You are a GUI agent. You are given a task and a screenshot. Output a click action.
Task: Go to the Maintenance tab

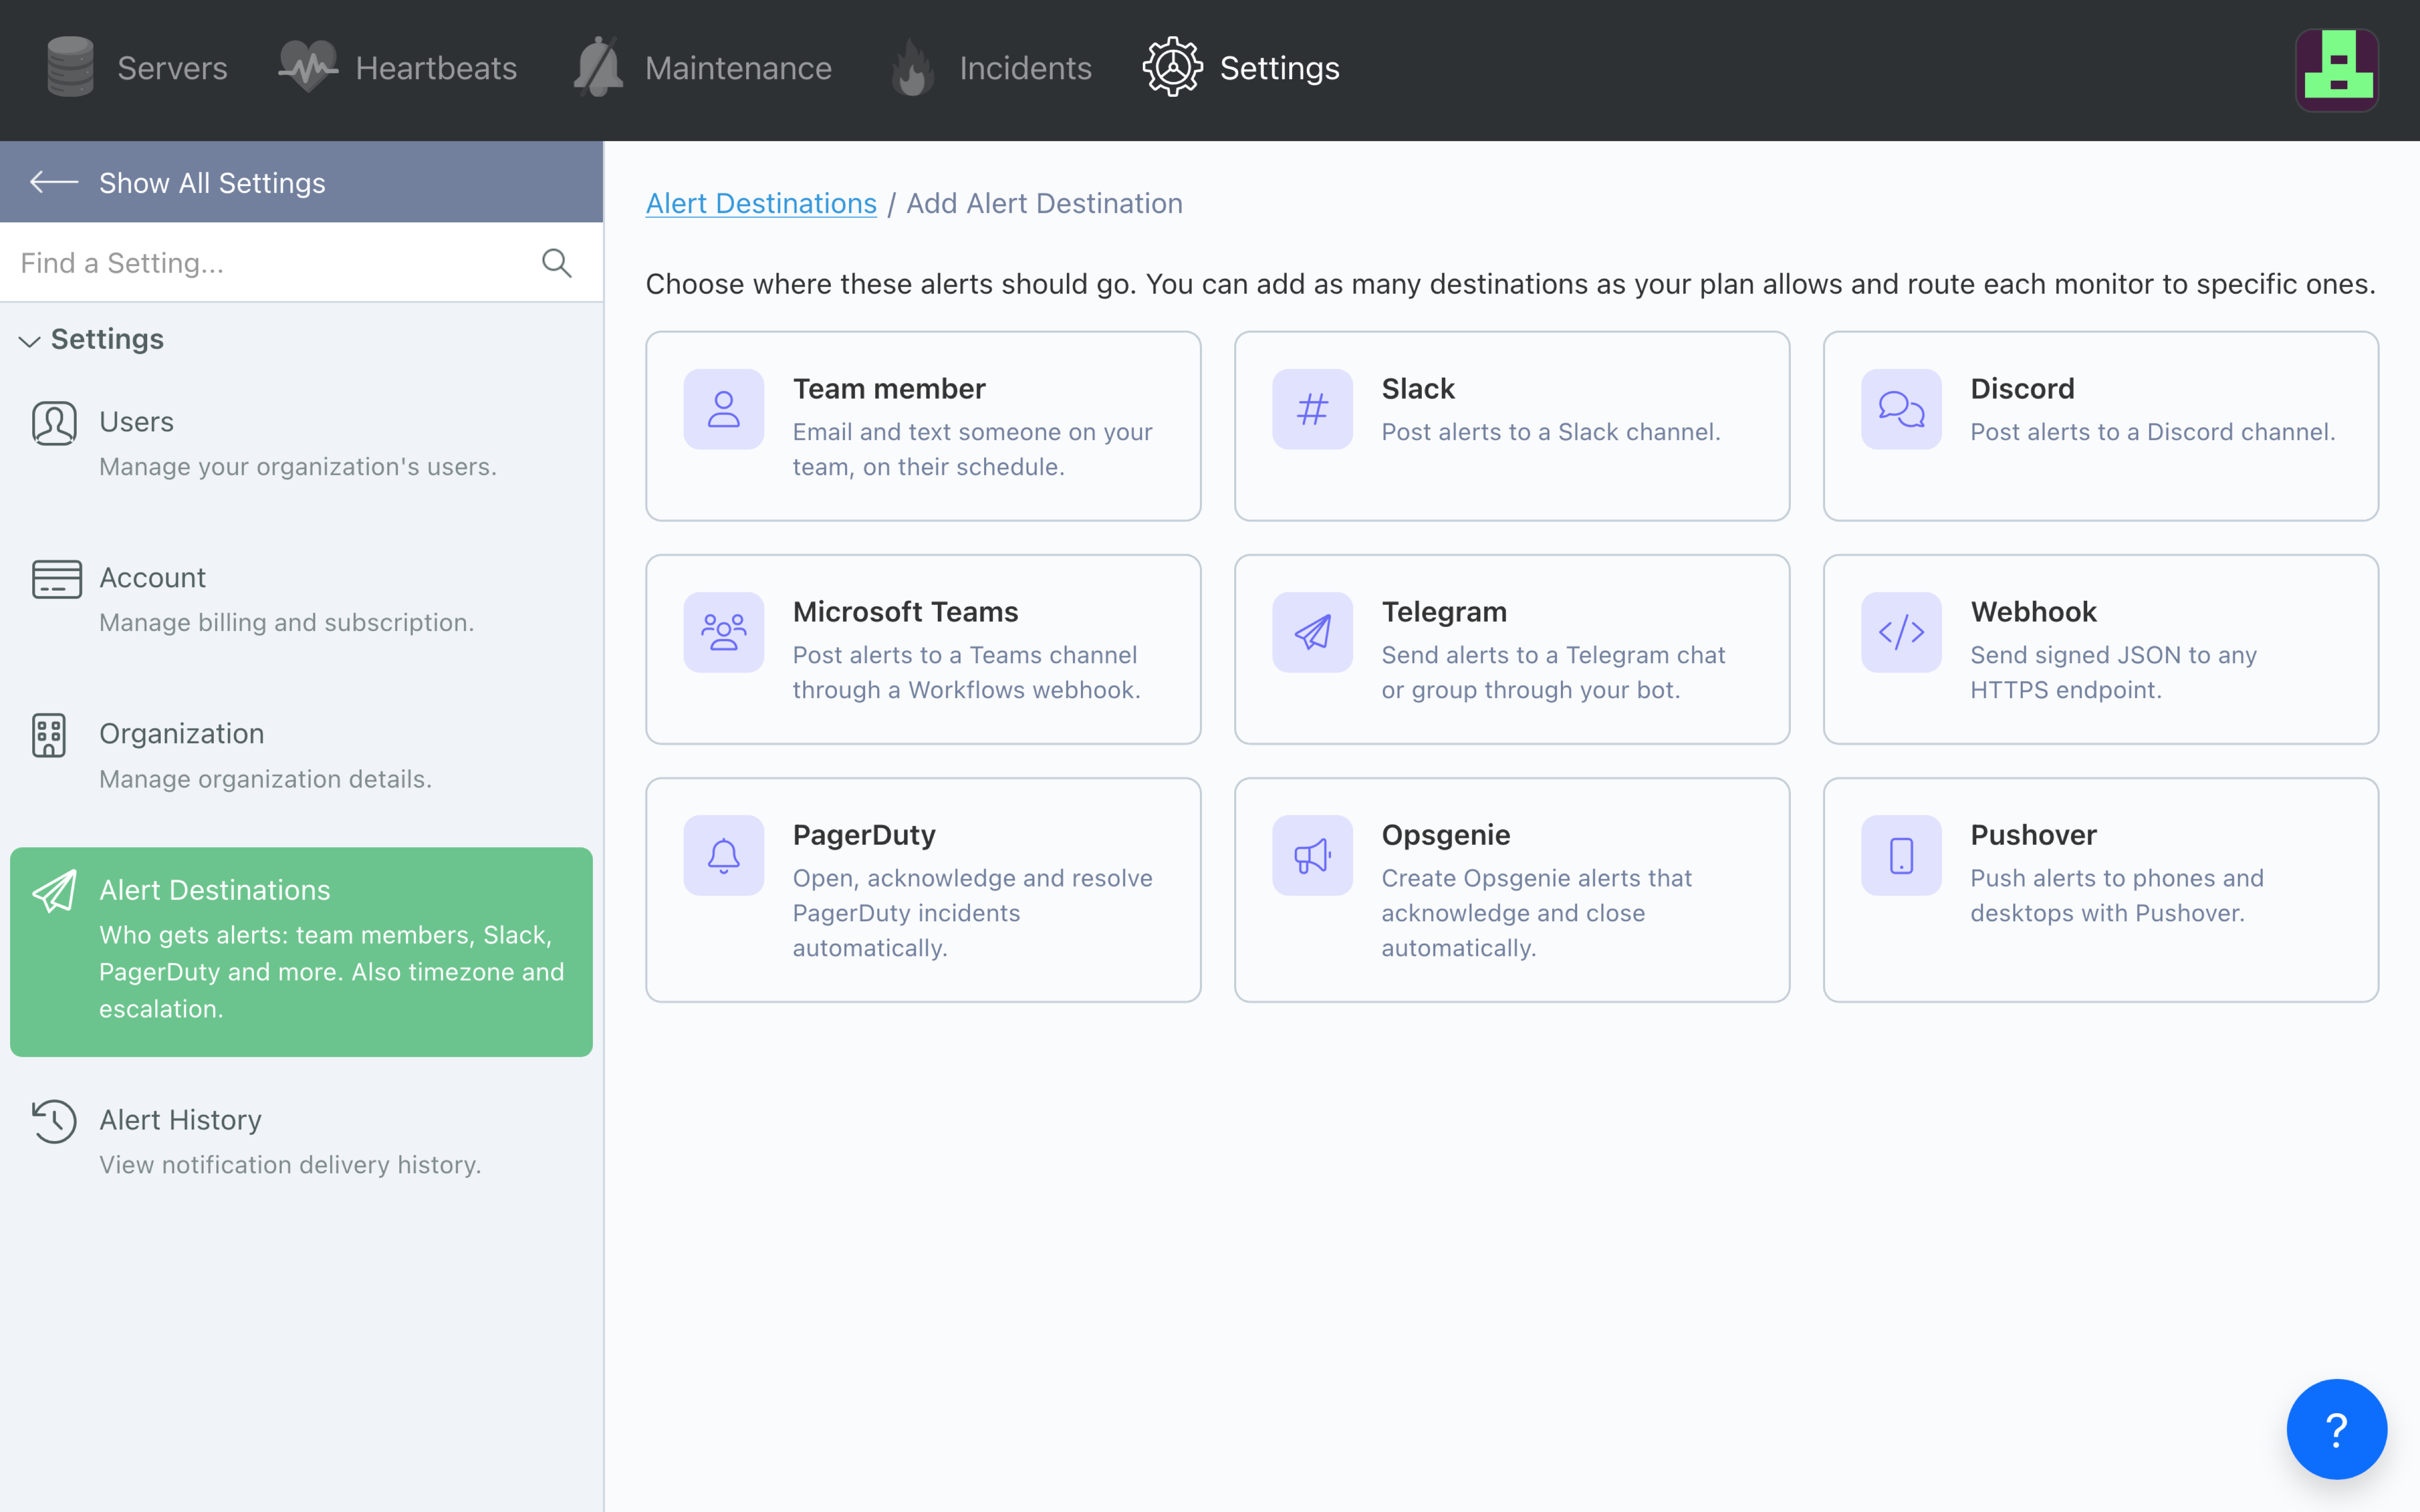coord(702,68)
